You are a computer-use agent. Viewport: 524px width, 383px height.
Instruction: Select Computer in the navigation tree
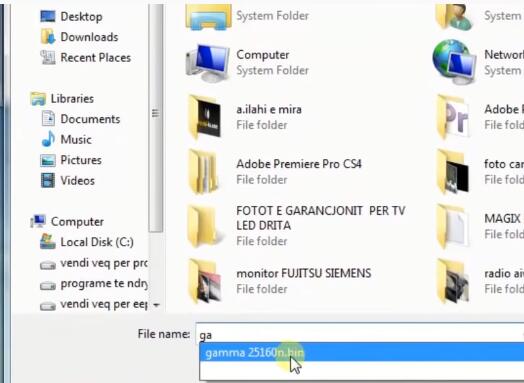77,222
